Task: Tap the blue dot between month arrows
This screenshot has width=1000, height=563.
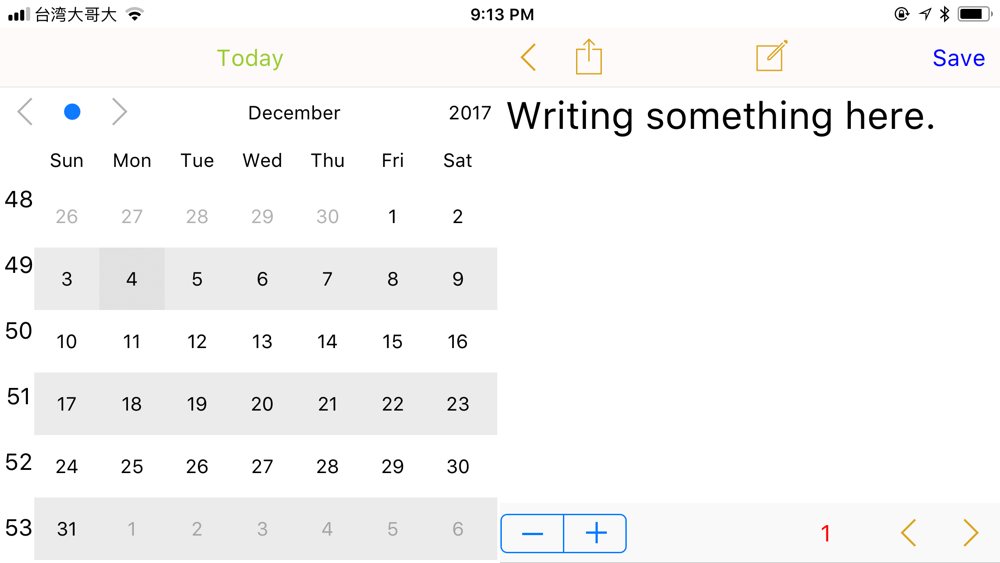Action: coord(72,112)
